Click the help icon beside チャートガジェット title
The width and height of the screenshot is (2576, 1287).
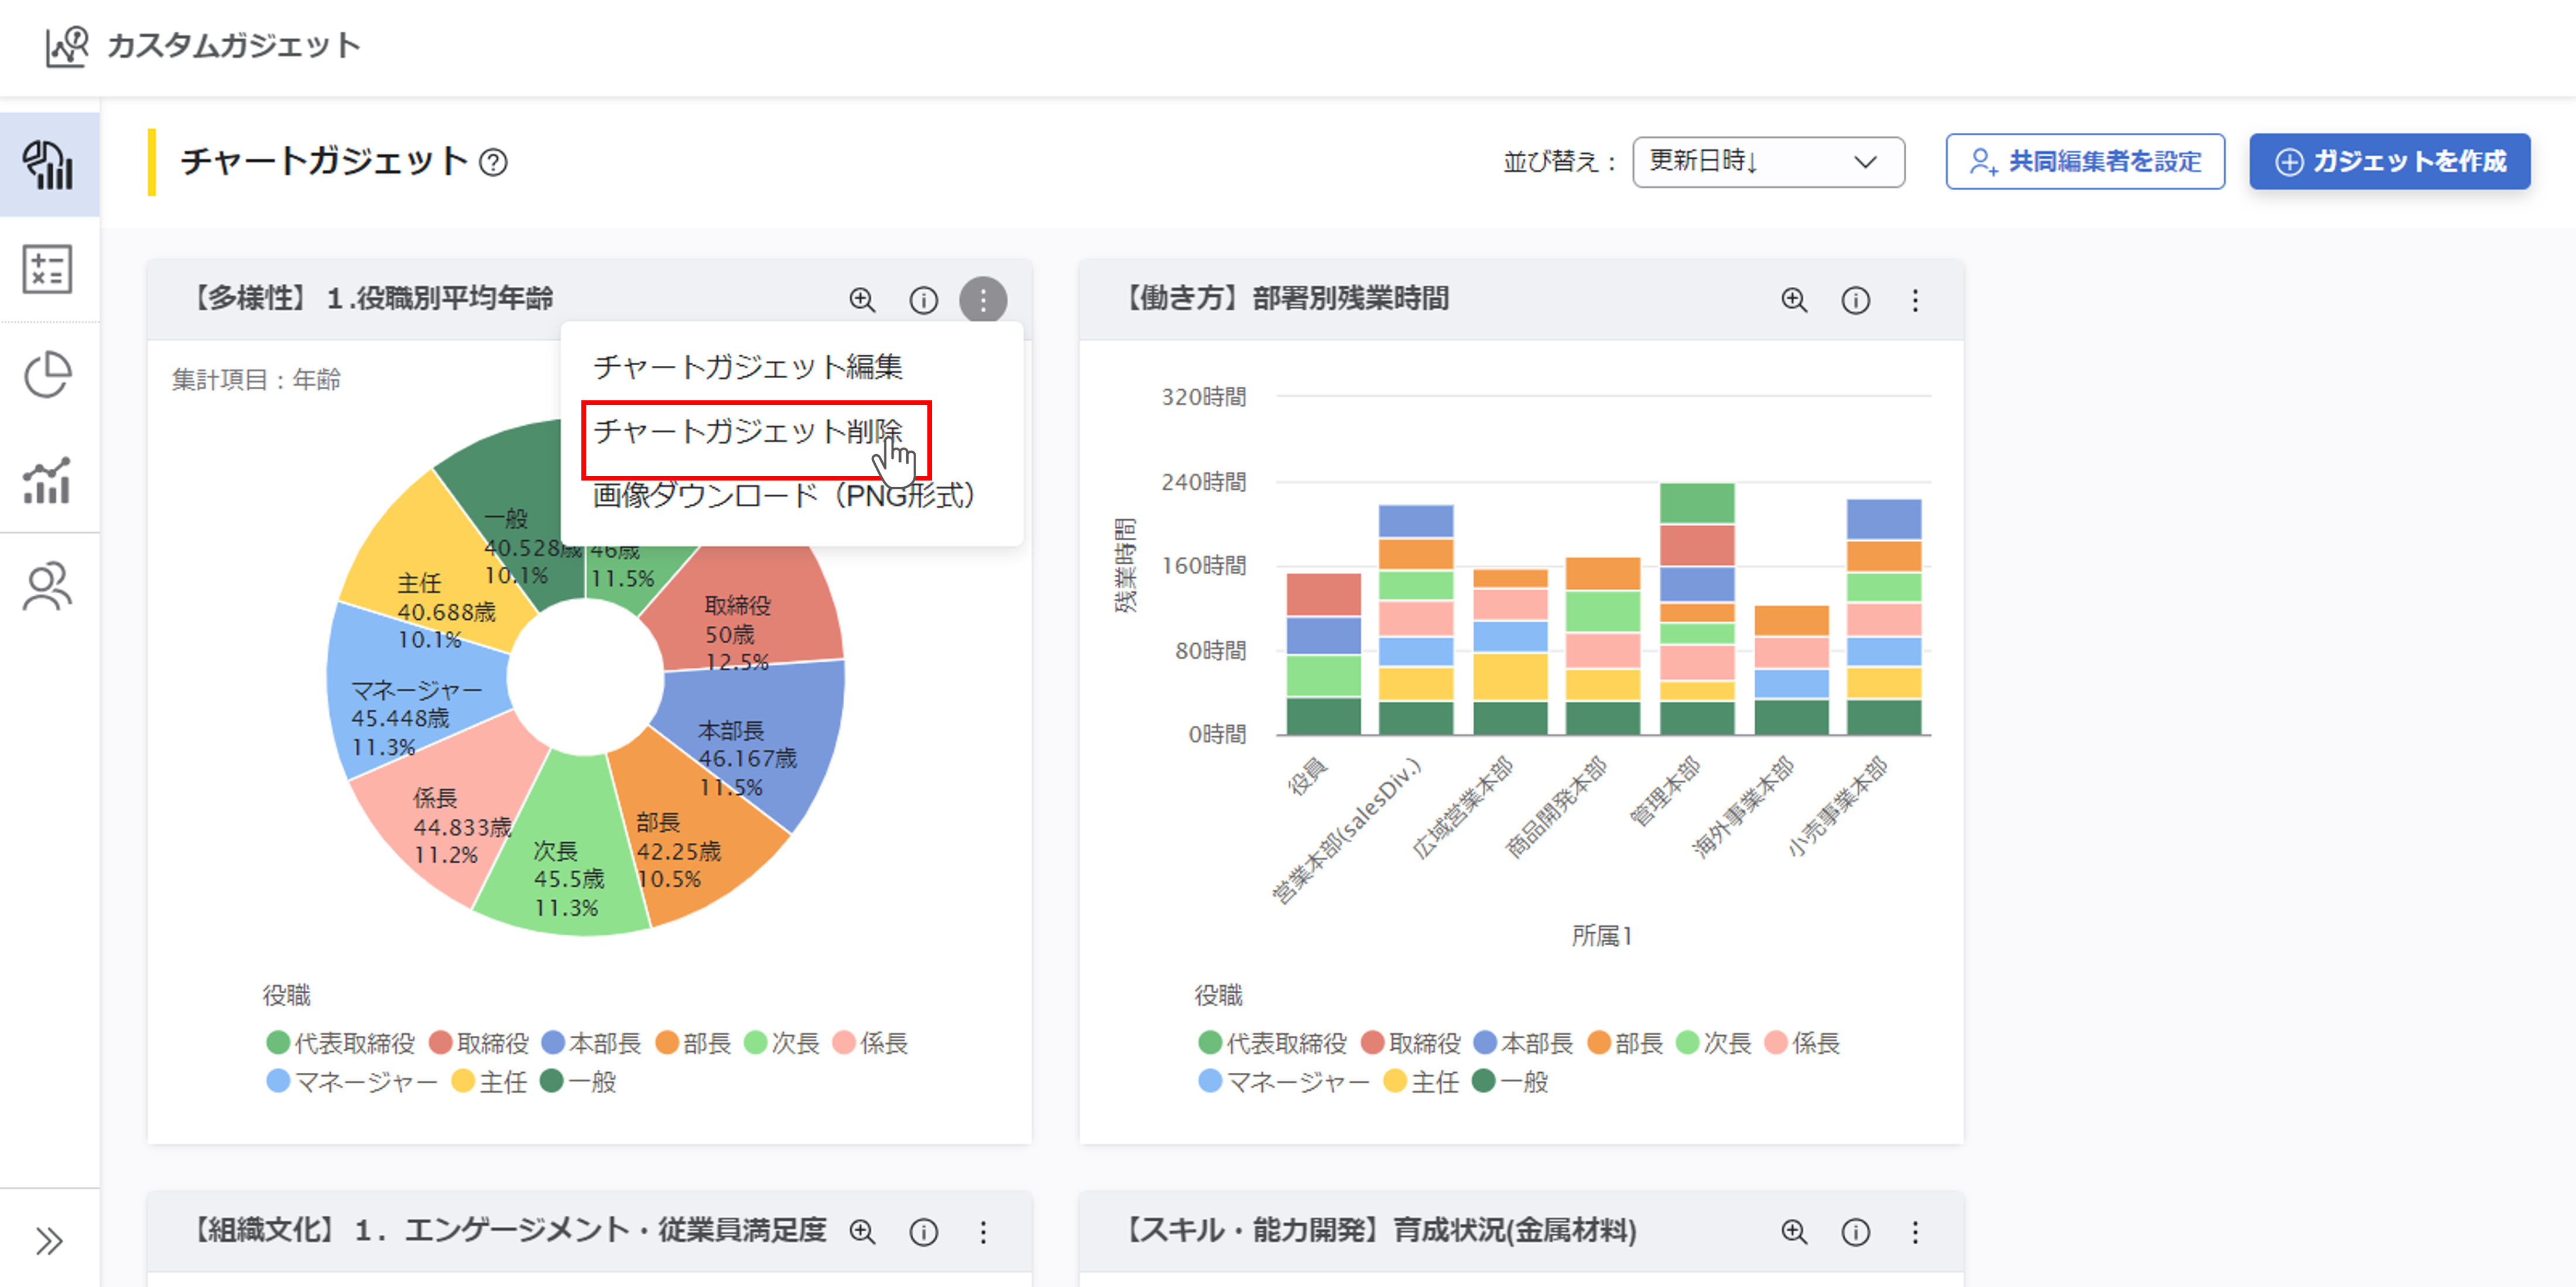(x=493, y=162)
